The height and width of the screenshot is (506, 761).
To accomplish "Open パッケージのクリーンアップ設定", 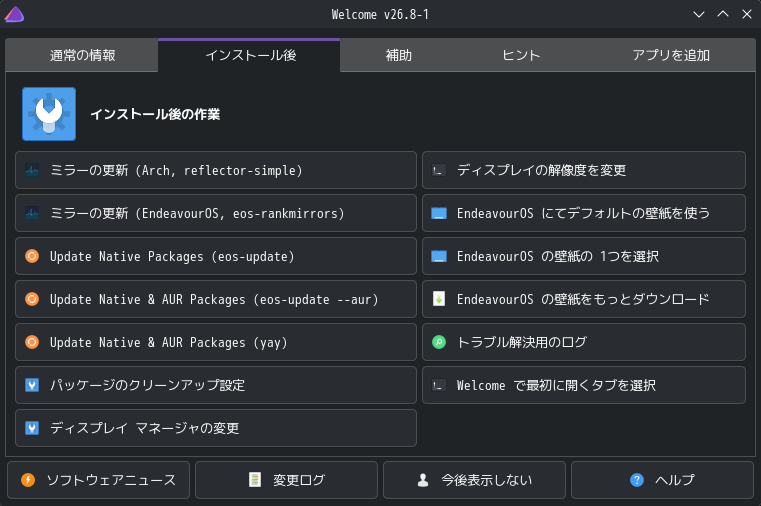I will 216,385.
